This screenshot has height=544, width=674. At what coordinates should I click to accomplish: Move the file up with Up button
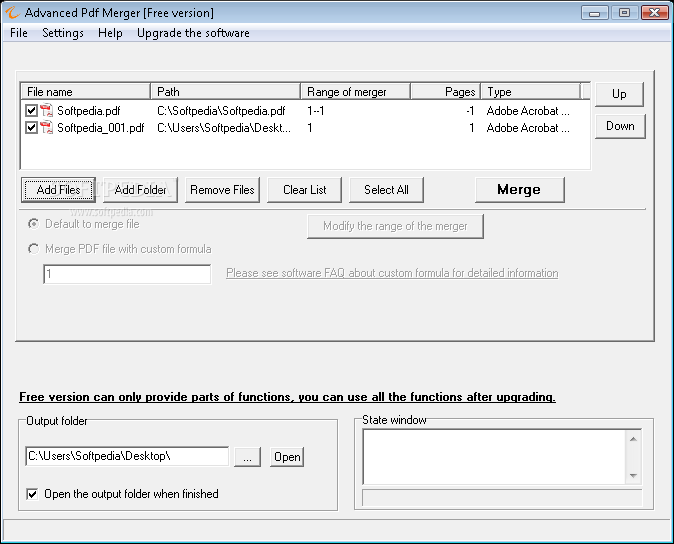[x=619, y=94]
